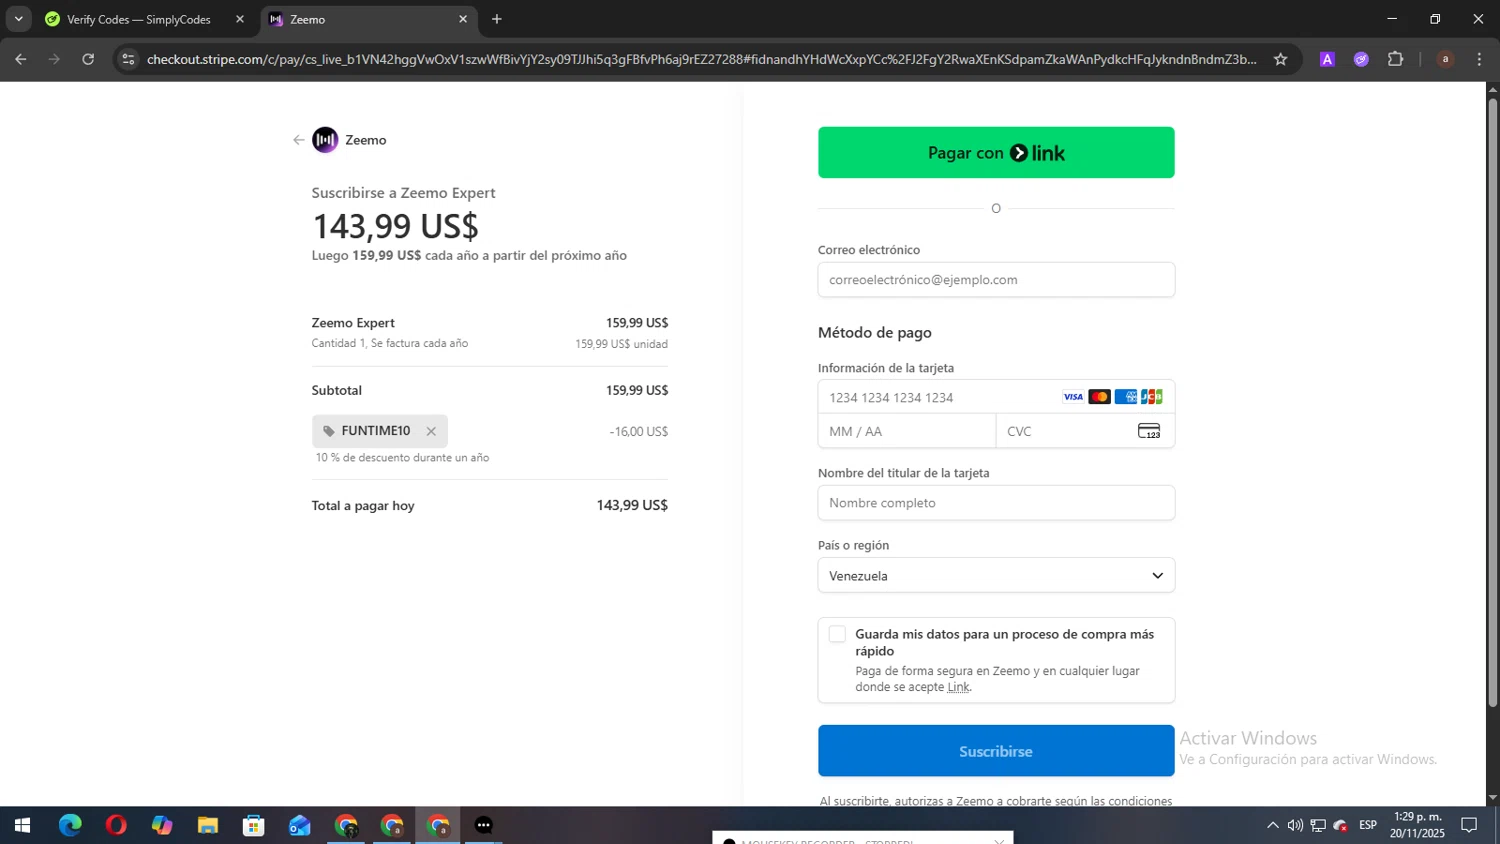1500x844 pixels.
Task: Click the American Express icon
Action: 1125,397
